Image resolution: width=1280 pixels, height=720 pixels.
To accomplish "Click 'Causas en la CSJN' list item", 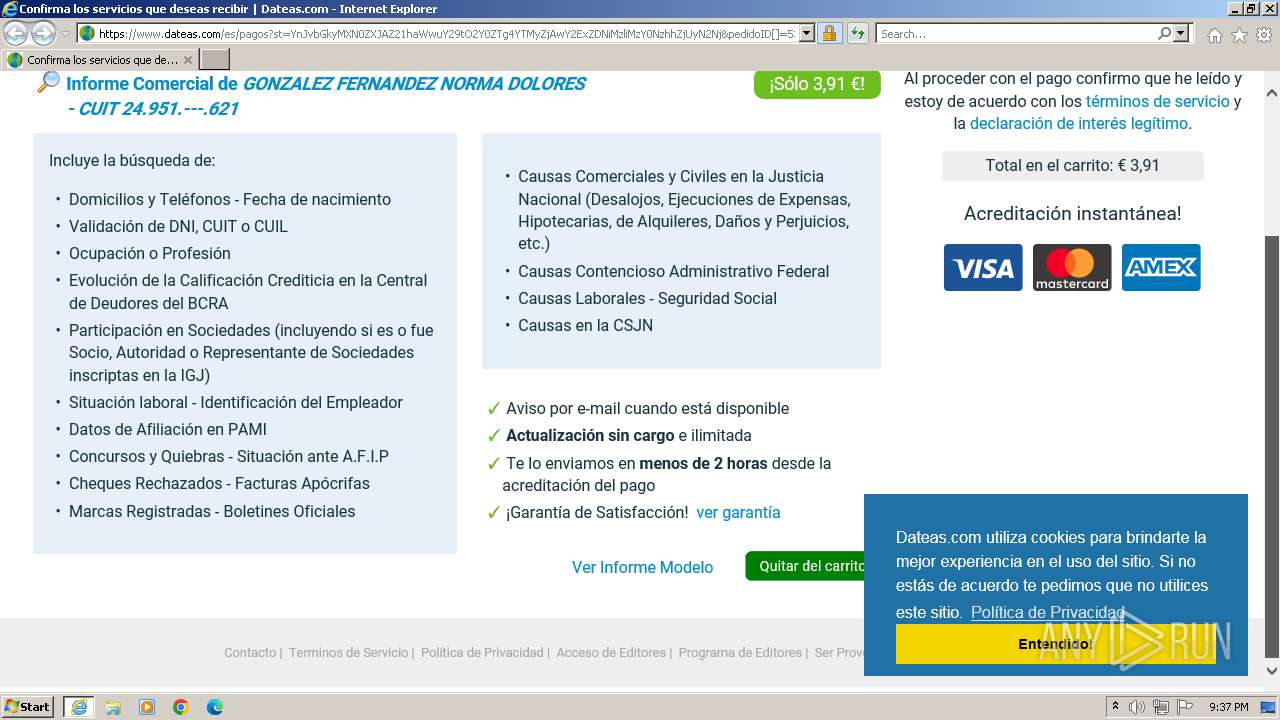I will [x=585, y=325].
